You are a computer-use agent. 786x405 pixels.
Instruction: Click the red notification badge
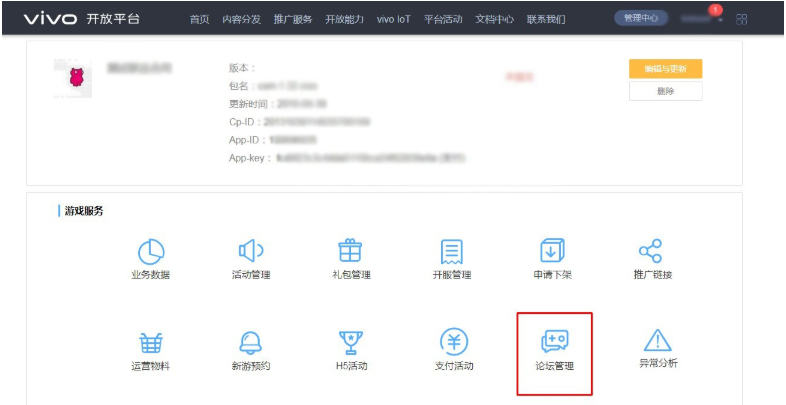coord(715,10)
